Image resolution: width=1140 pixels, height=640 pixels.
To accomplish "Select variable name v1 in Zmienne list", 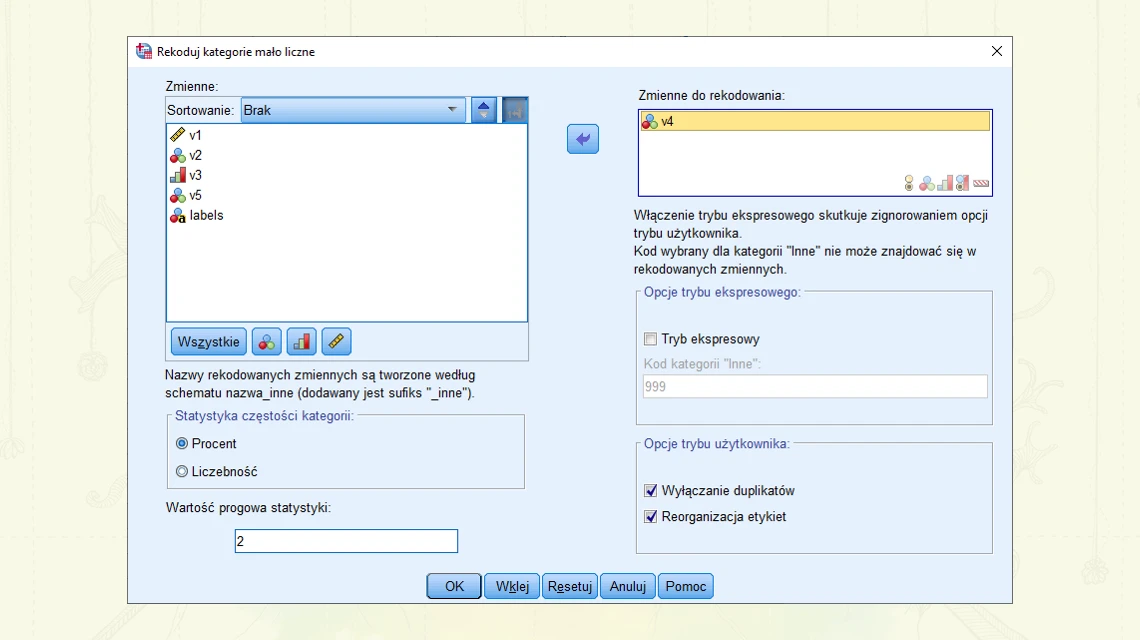I will pyautogui.click(x=195, y=135).
